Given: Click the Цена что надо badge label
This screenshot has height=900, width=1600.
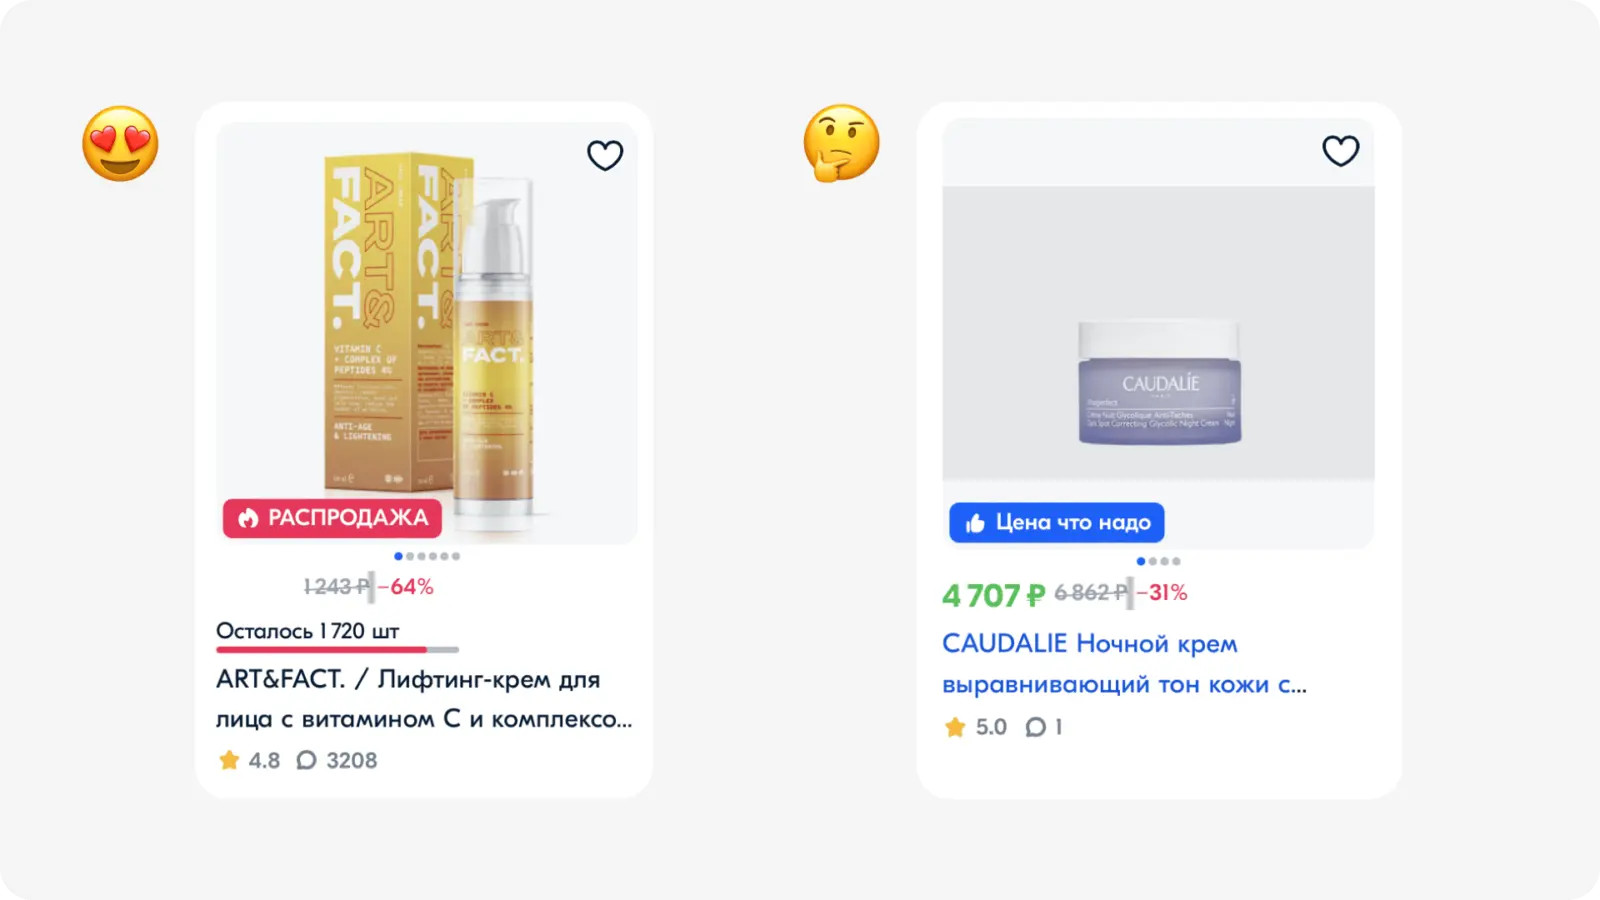Looking at the screenshot, I should 1073,523.
